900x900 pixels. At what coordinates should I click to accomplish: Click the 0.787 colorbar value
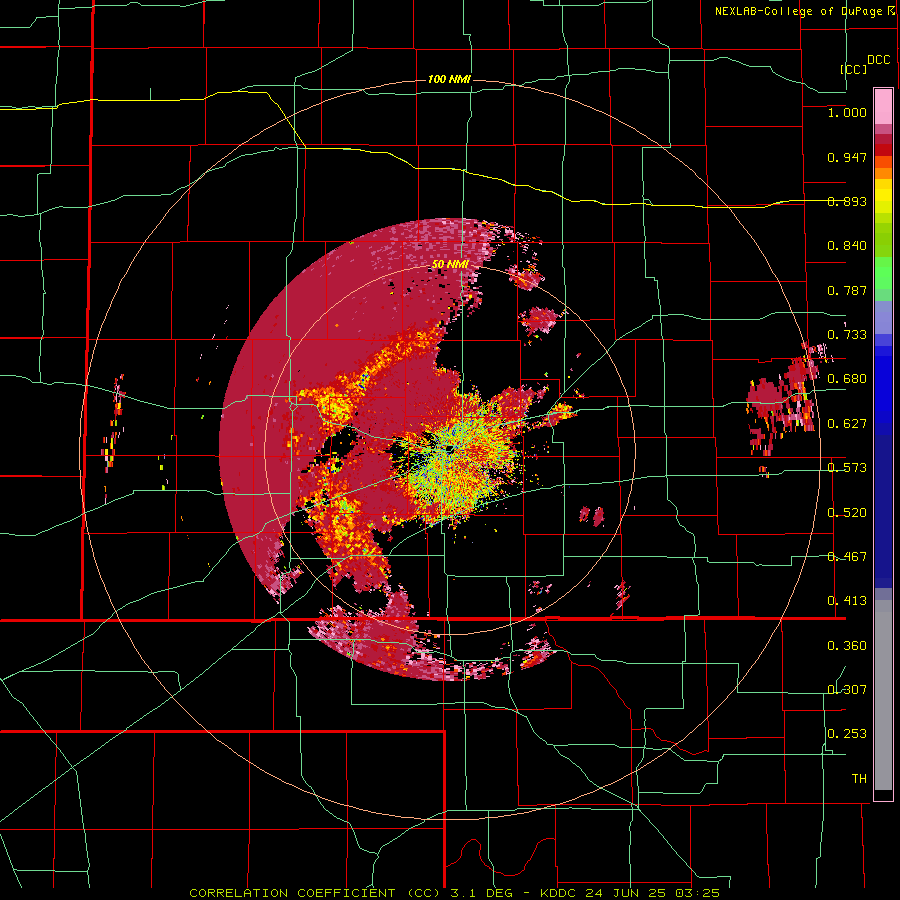pos(847,290)
